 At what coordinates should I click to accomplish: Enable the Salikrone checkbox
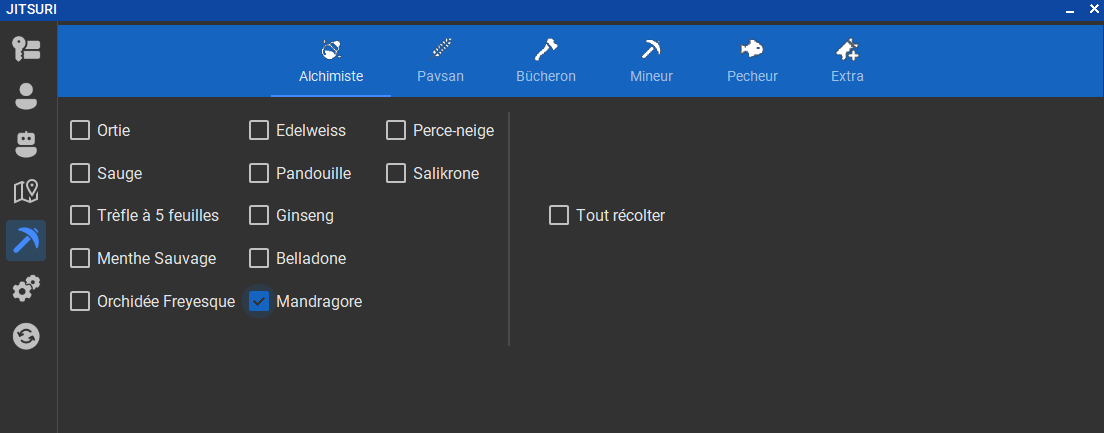point(396,173)
